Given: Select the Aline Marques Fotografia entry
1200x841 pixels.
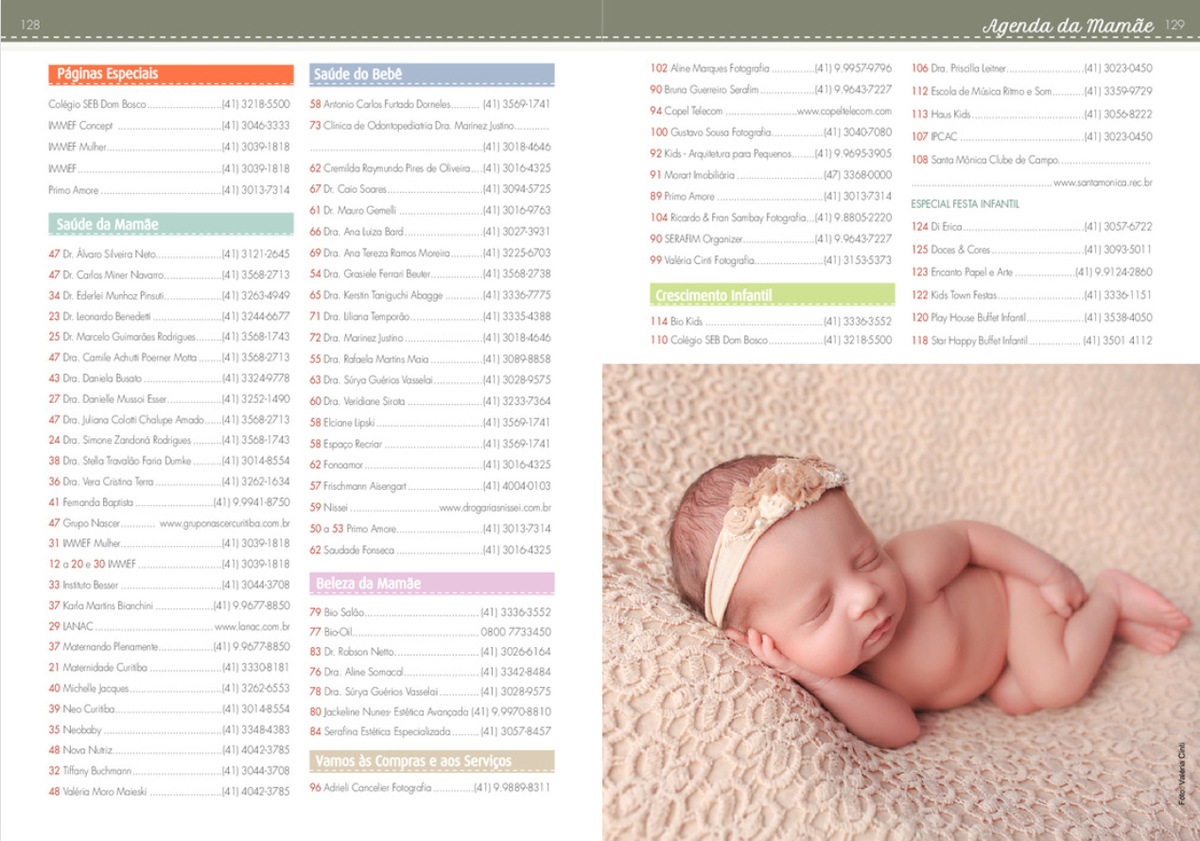Looking at the screenshot, I should pyautogui.click(x=771, y=68).
